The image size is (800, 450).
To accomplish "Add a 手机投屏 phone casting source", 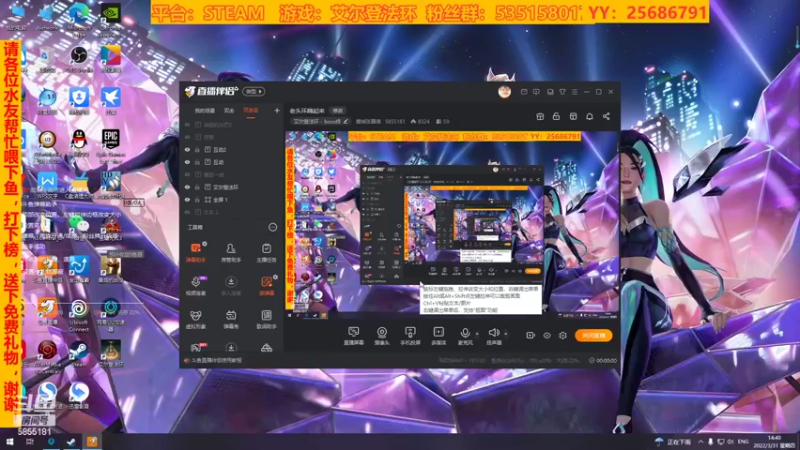I will (410, 336).
